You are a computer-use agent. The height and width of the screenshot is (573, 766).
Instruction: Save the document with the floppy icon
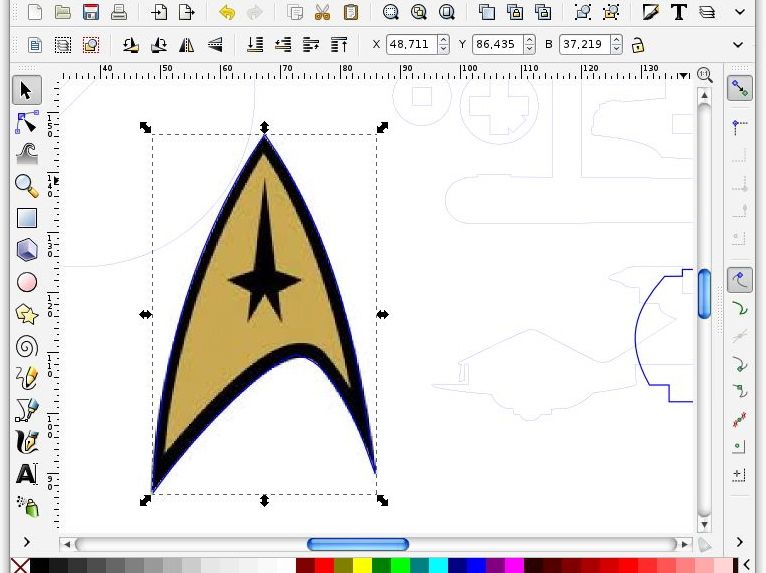[x=91, y=11]
